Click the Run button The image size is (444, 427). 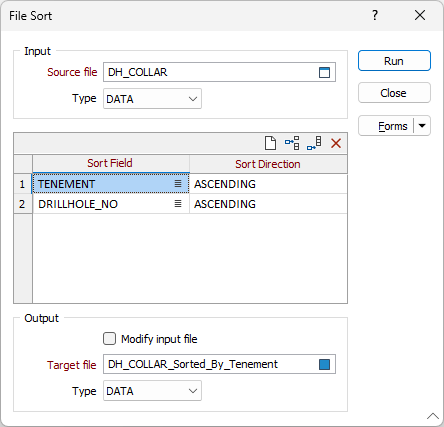394,61
